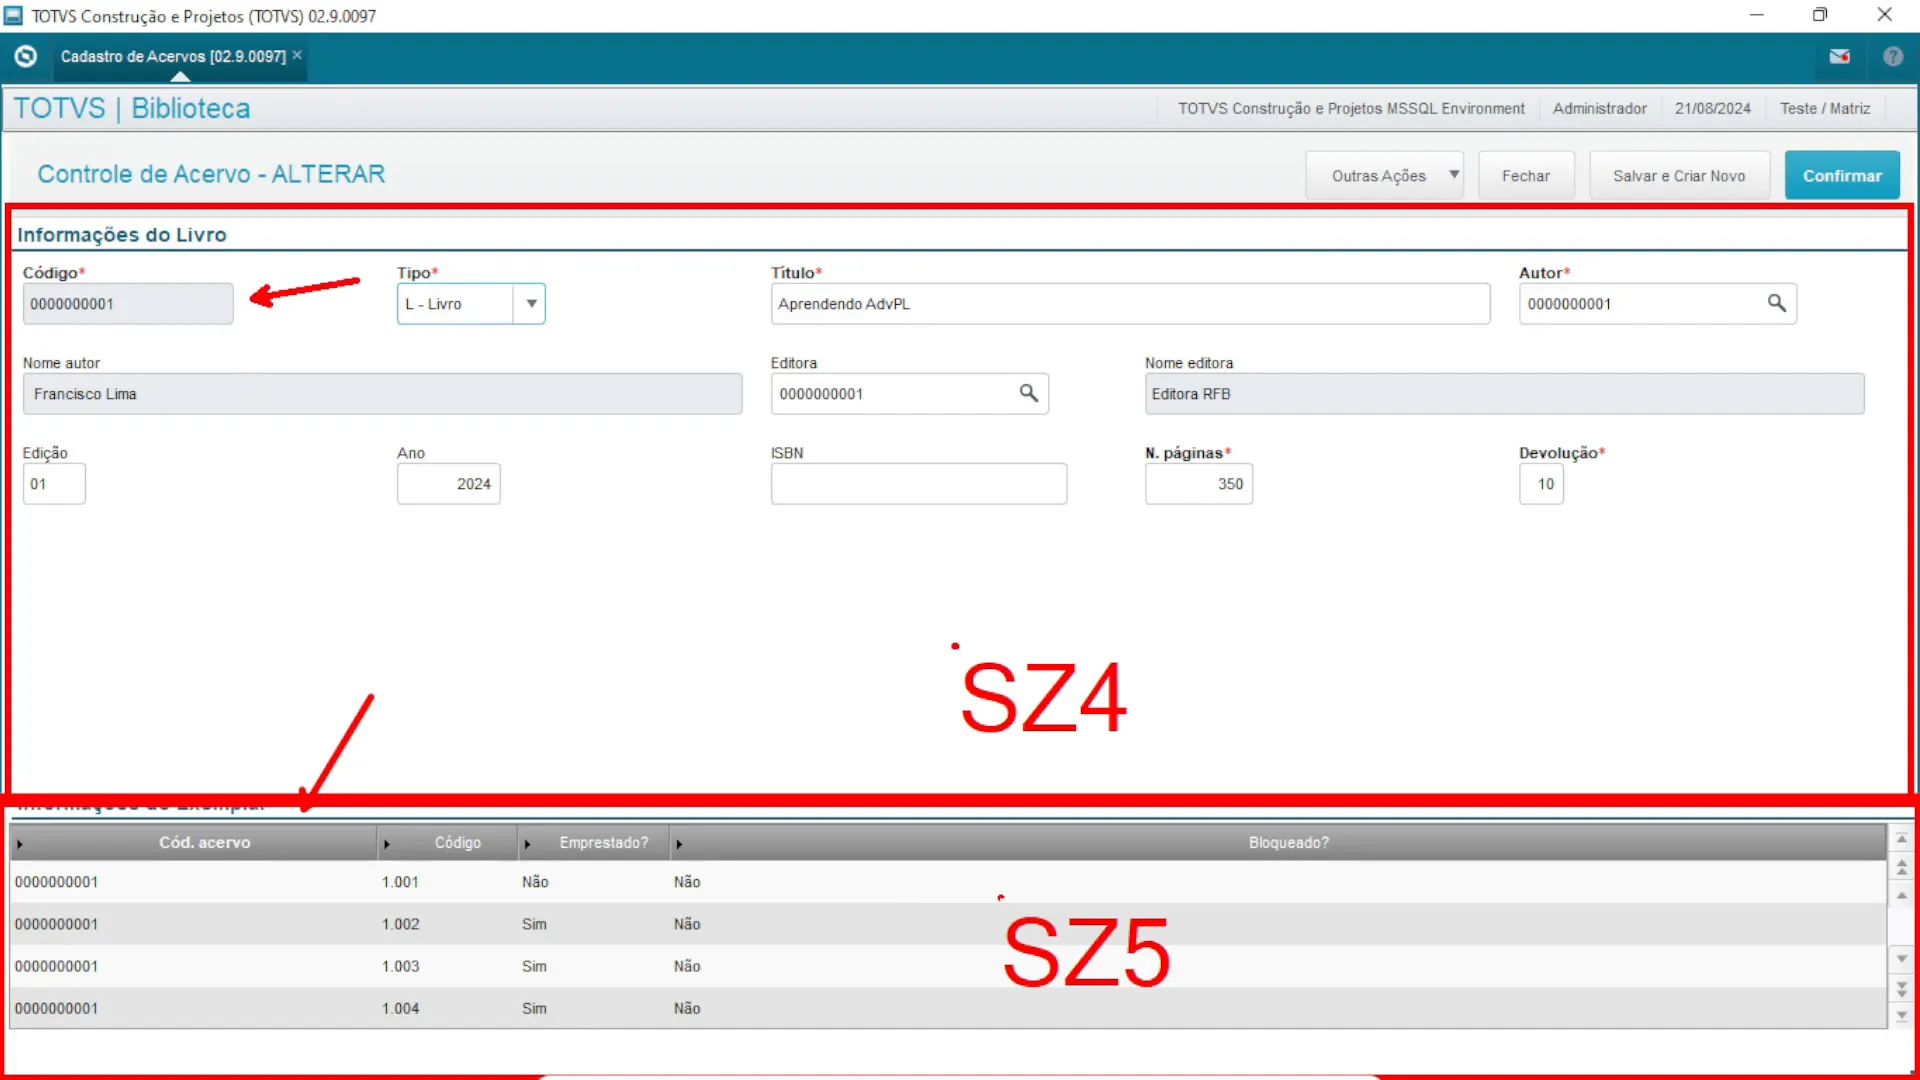
Task: Click Salvar e Criar Novo button
Action: click(x=1679, y=174)
